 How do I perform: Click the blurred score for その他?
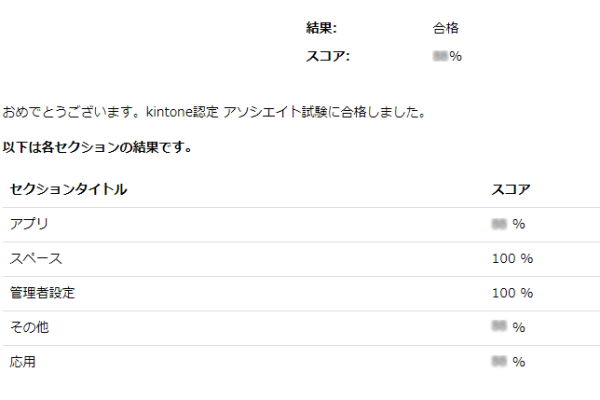pyautogui.click(x=508, y=327)
